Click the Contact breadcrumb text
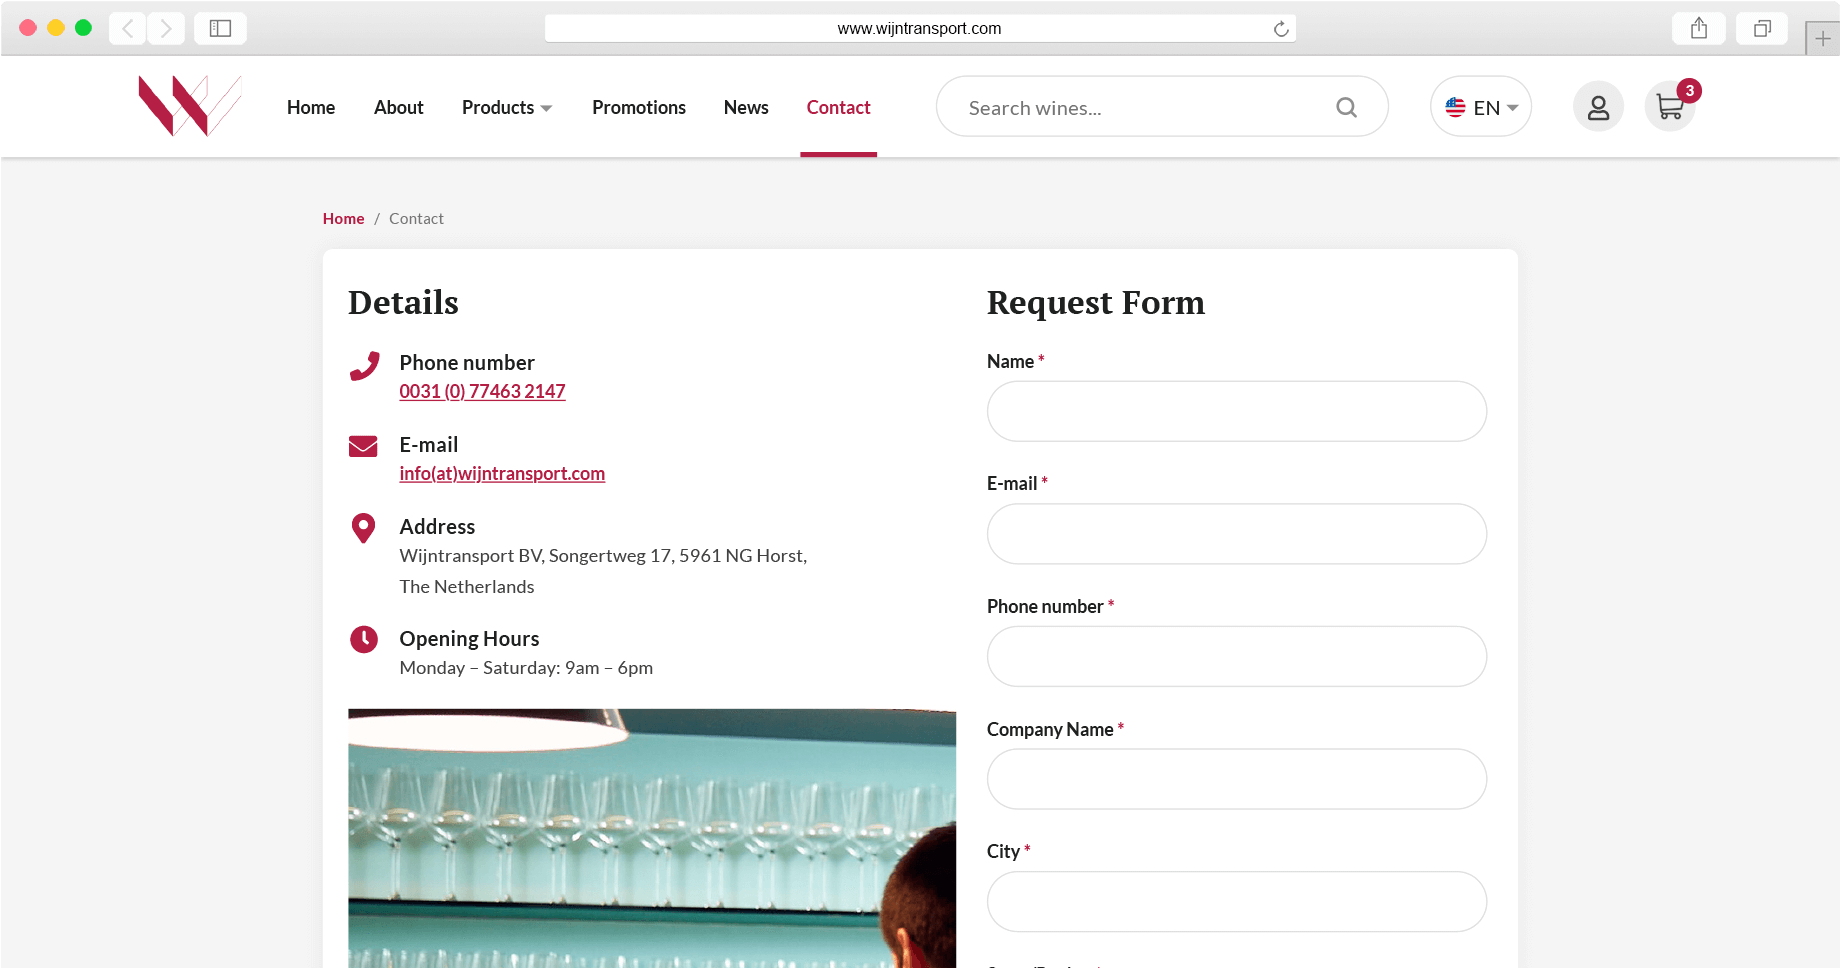 pyautogui.click(x=416, y=218)
